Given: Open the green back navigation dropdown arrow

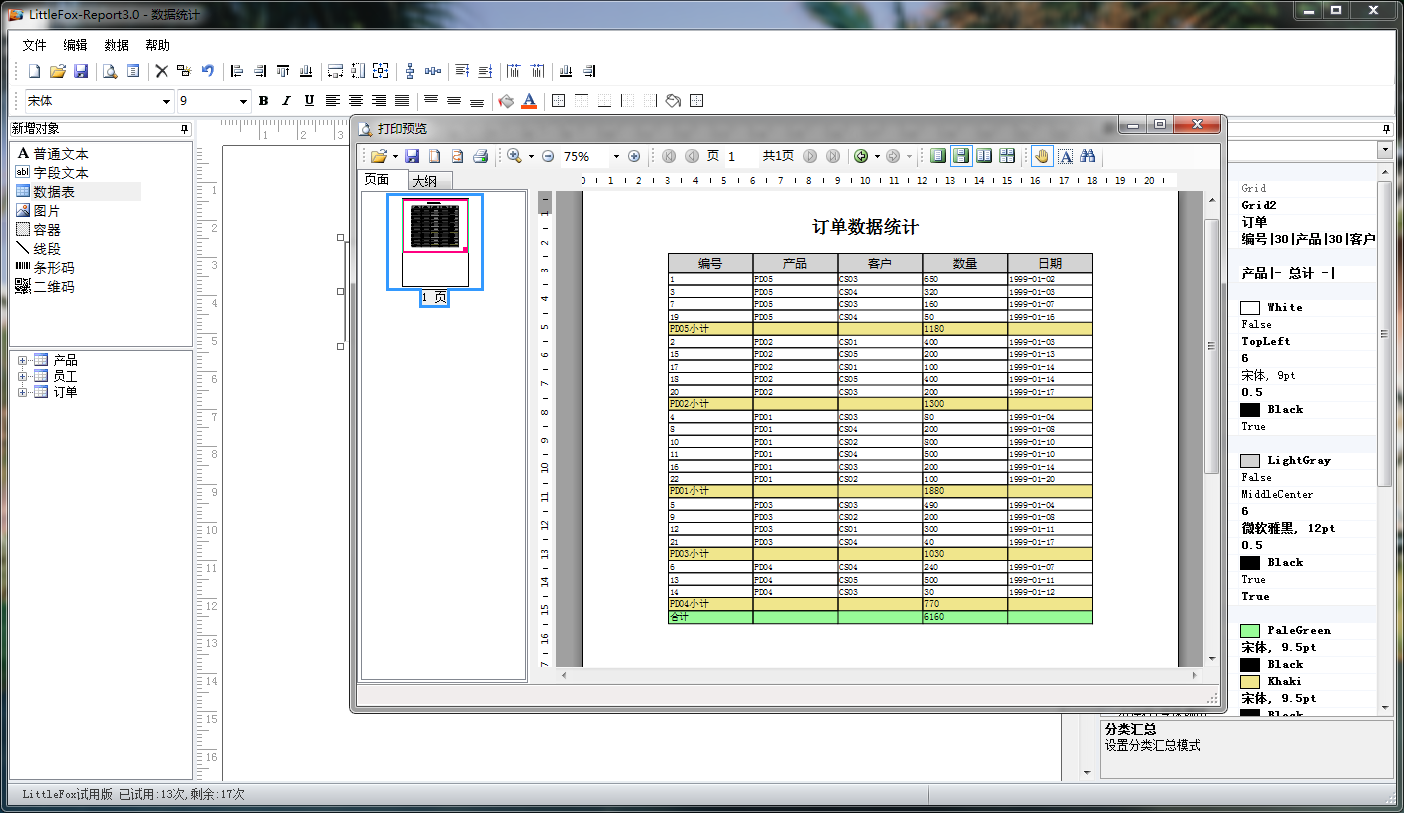Looking at the screenshot, I should pos(877,156).
